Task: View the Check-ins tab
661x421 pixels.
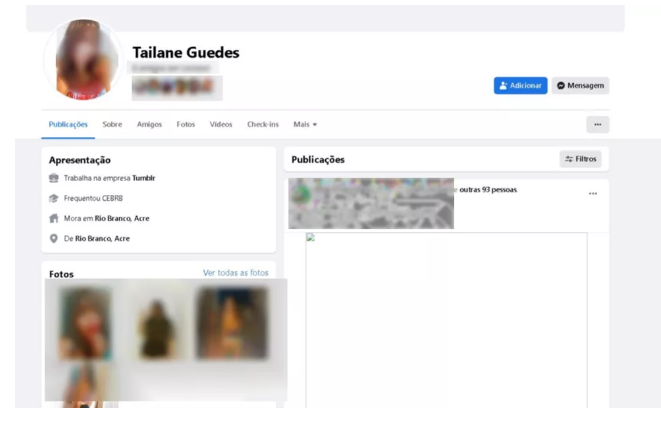Action: [263, 125]
